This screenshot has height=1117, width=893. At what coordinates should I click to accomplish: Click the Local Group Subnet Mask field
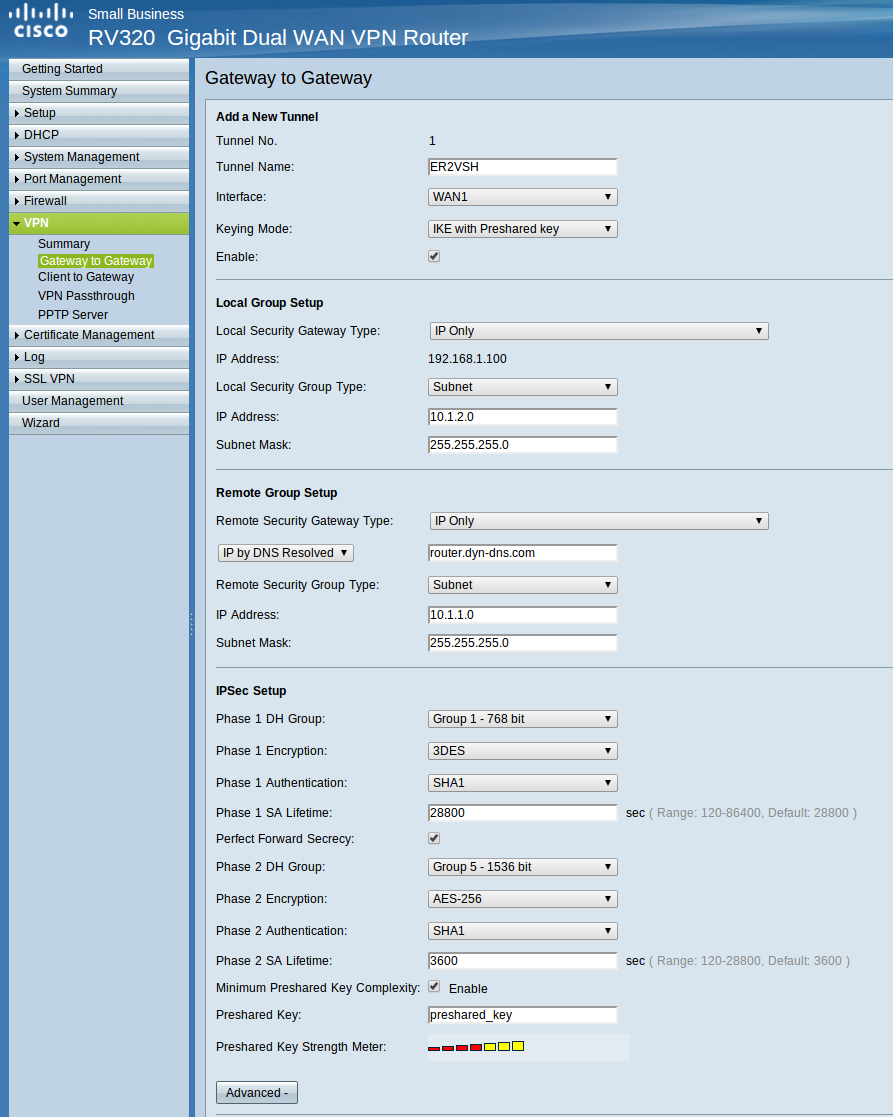click(x=523, y=445)
